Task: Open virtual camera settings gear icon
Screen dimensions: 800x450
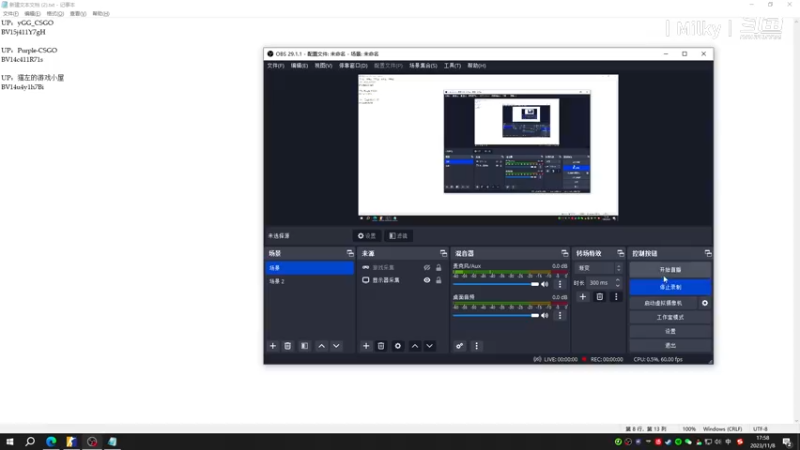Action: tap(705, 303)
